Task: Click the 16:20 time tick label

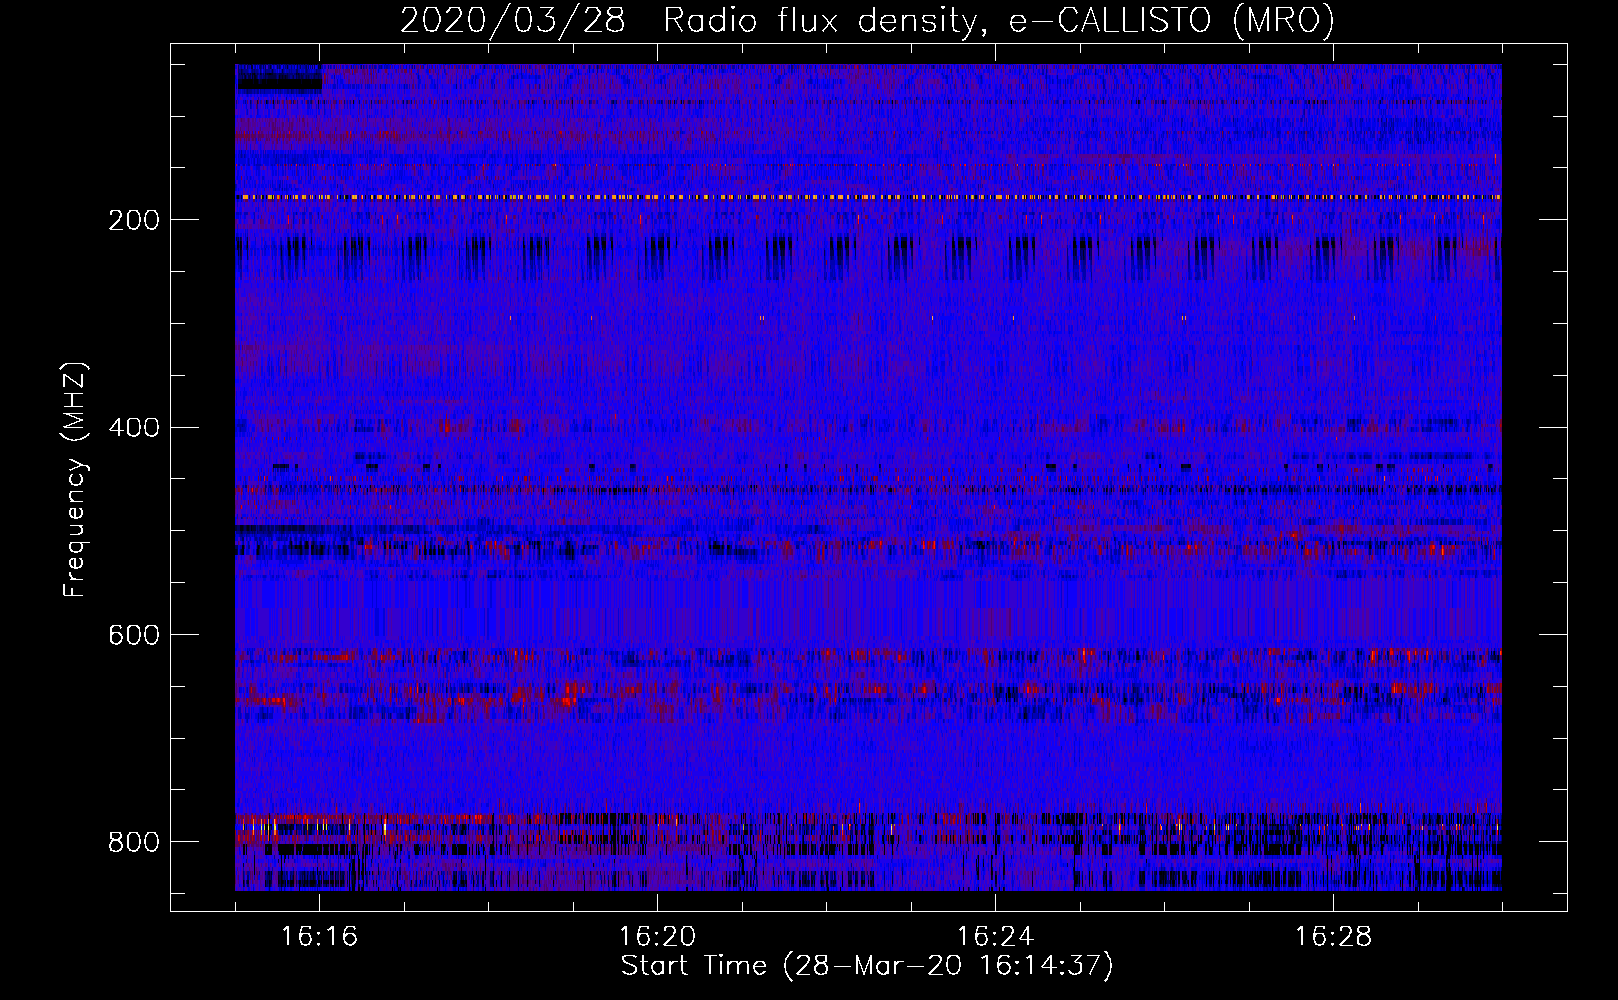Action: point(657,937)
